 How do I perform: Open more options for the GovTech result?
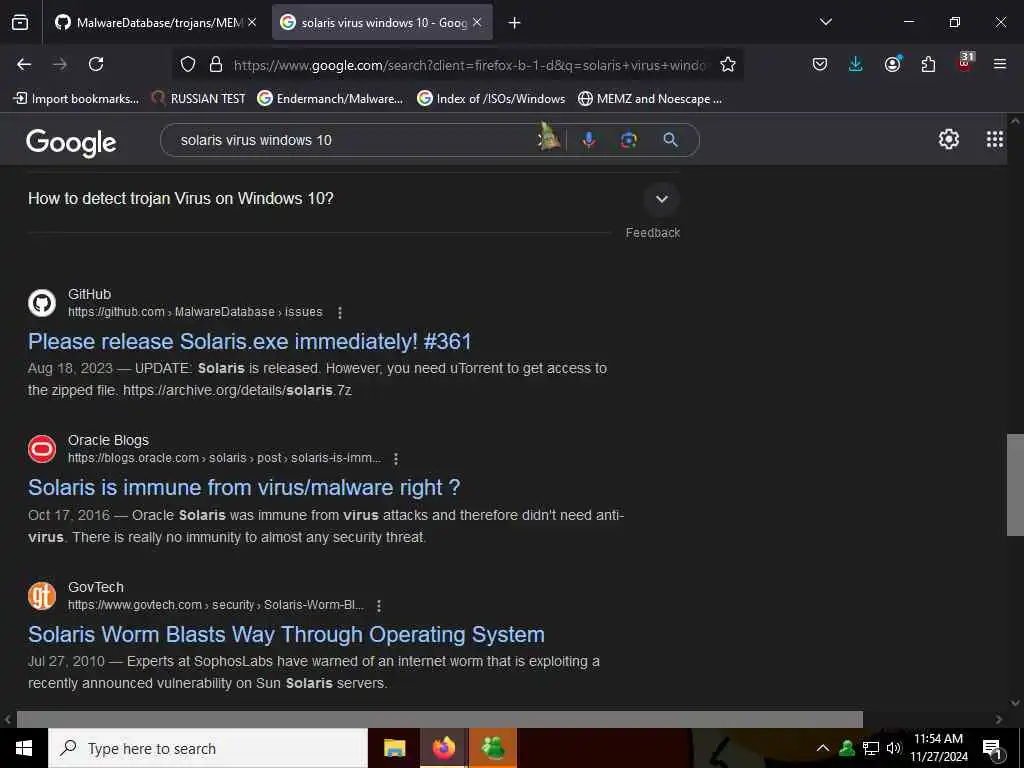click(x=379, y=606)
